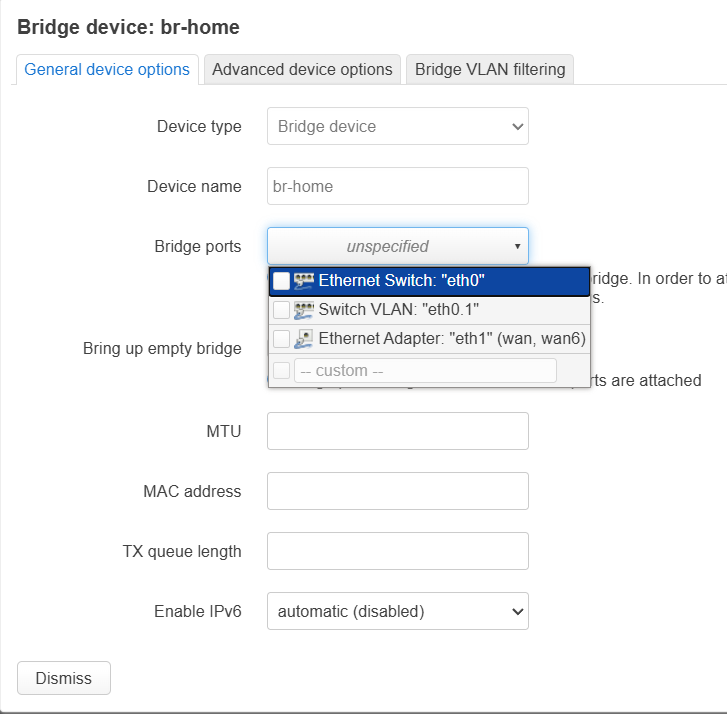This screenshot has height=714, width=727.
Task: Click into the MTU input field
Action: point(398,431)
